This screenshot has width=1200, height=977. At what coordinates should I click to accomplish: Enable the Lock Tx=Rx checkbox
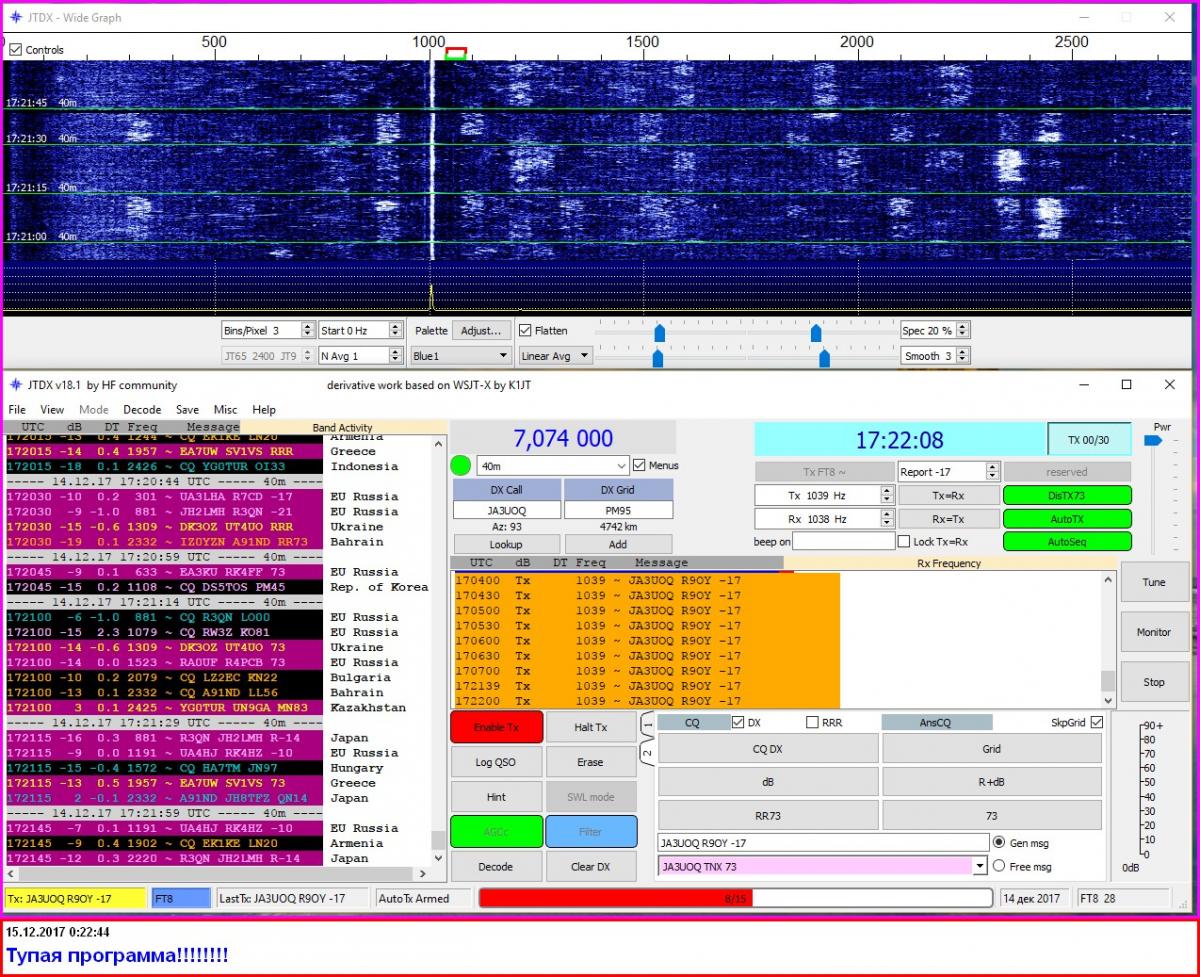point(904,541)
